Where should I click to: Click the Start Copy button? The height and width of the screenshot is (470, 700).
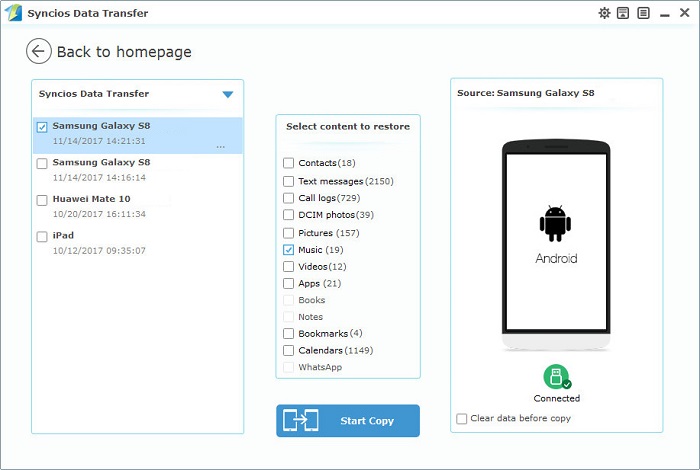click(348, 420)
